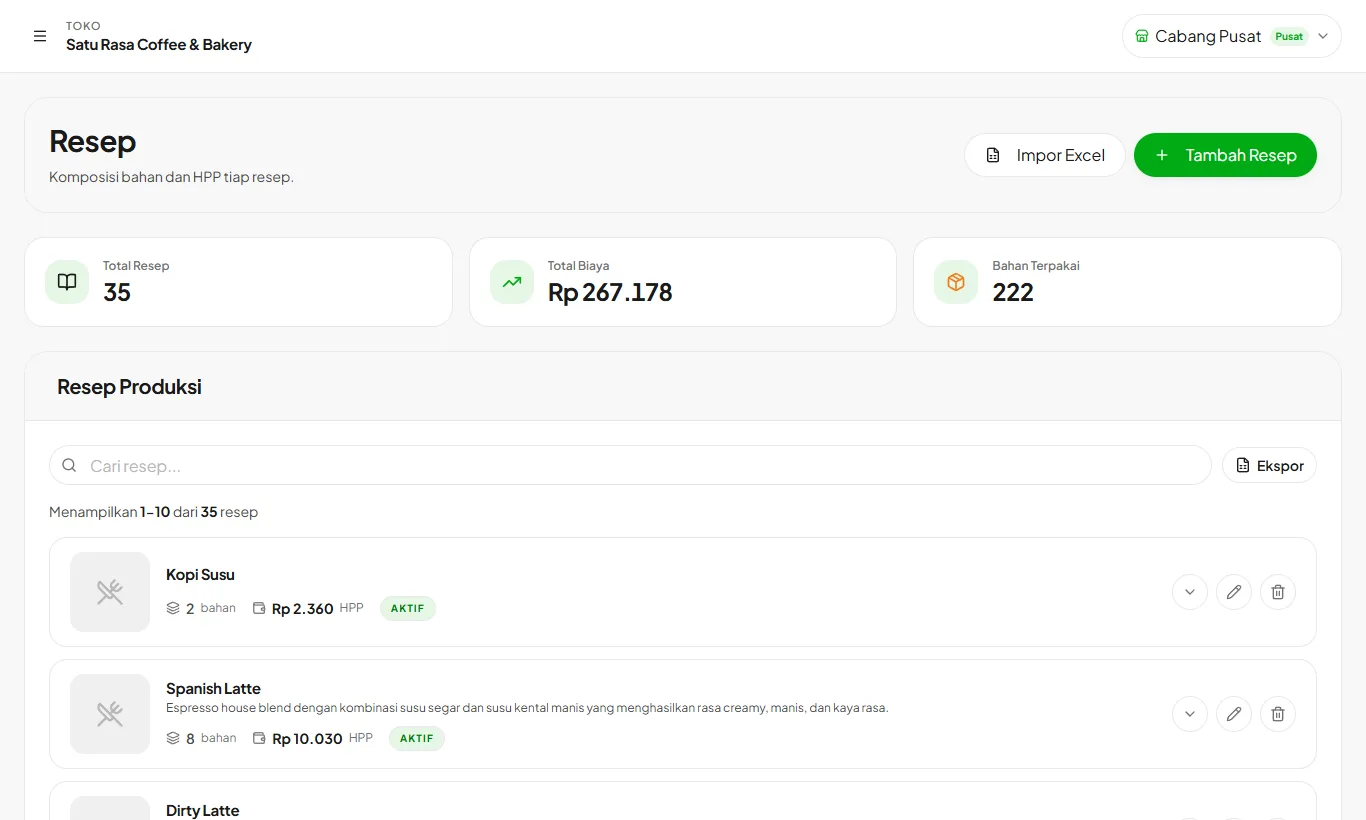Viewport: 1366px width, 820px height.
Task: Click the Resep Produksi section heading
Action: (x=129, y=386)
